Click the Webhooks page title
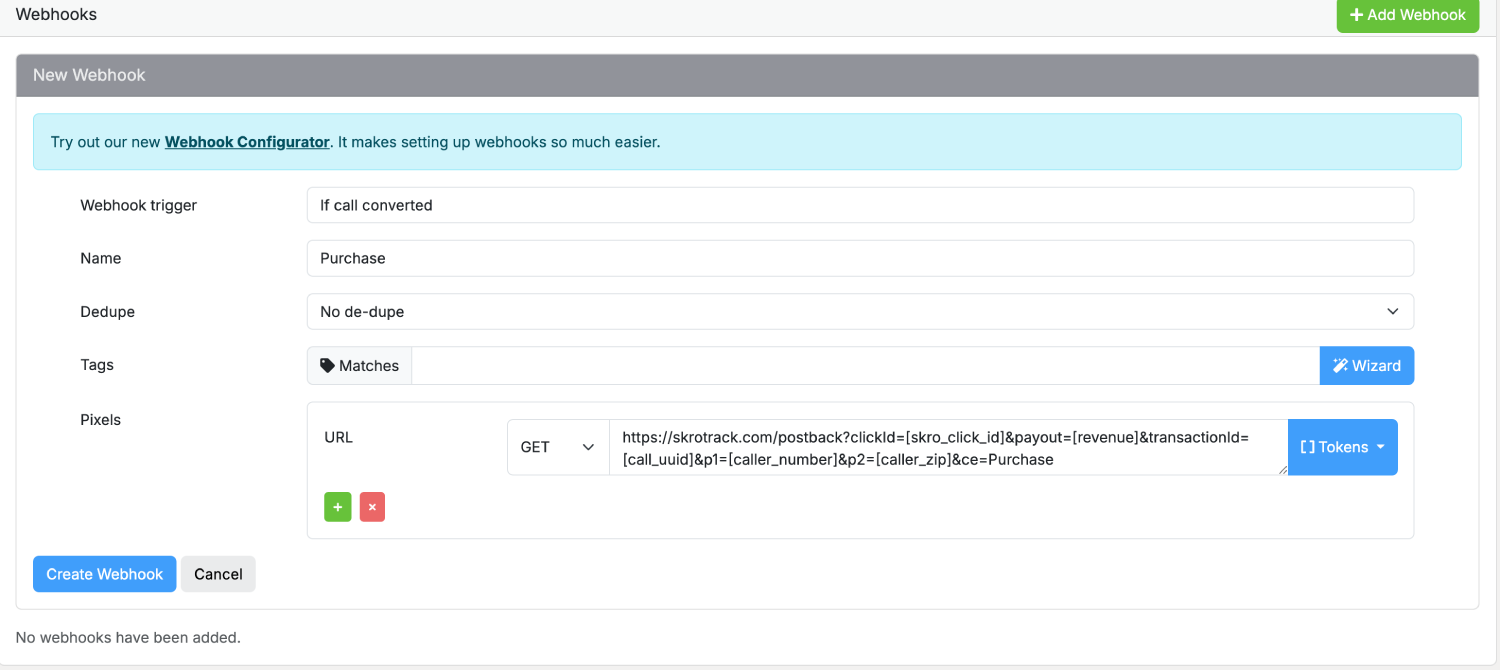The width and height of the screenshot is (1500, 670). tap(56, 14)
